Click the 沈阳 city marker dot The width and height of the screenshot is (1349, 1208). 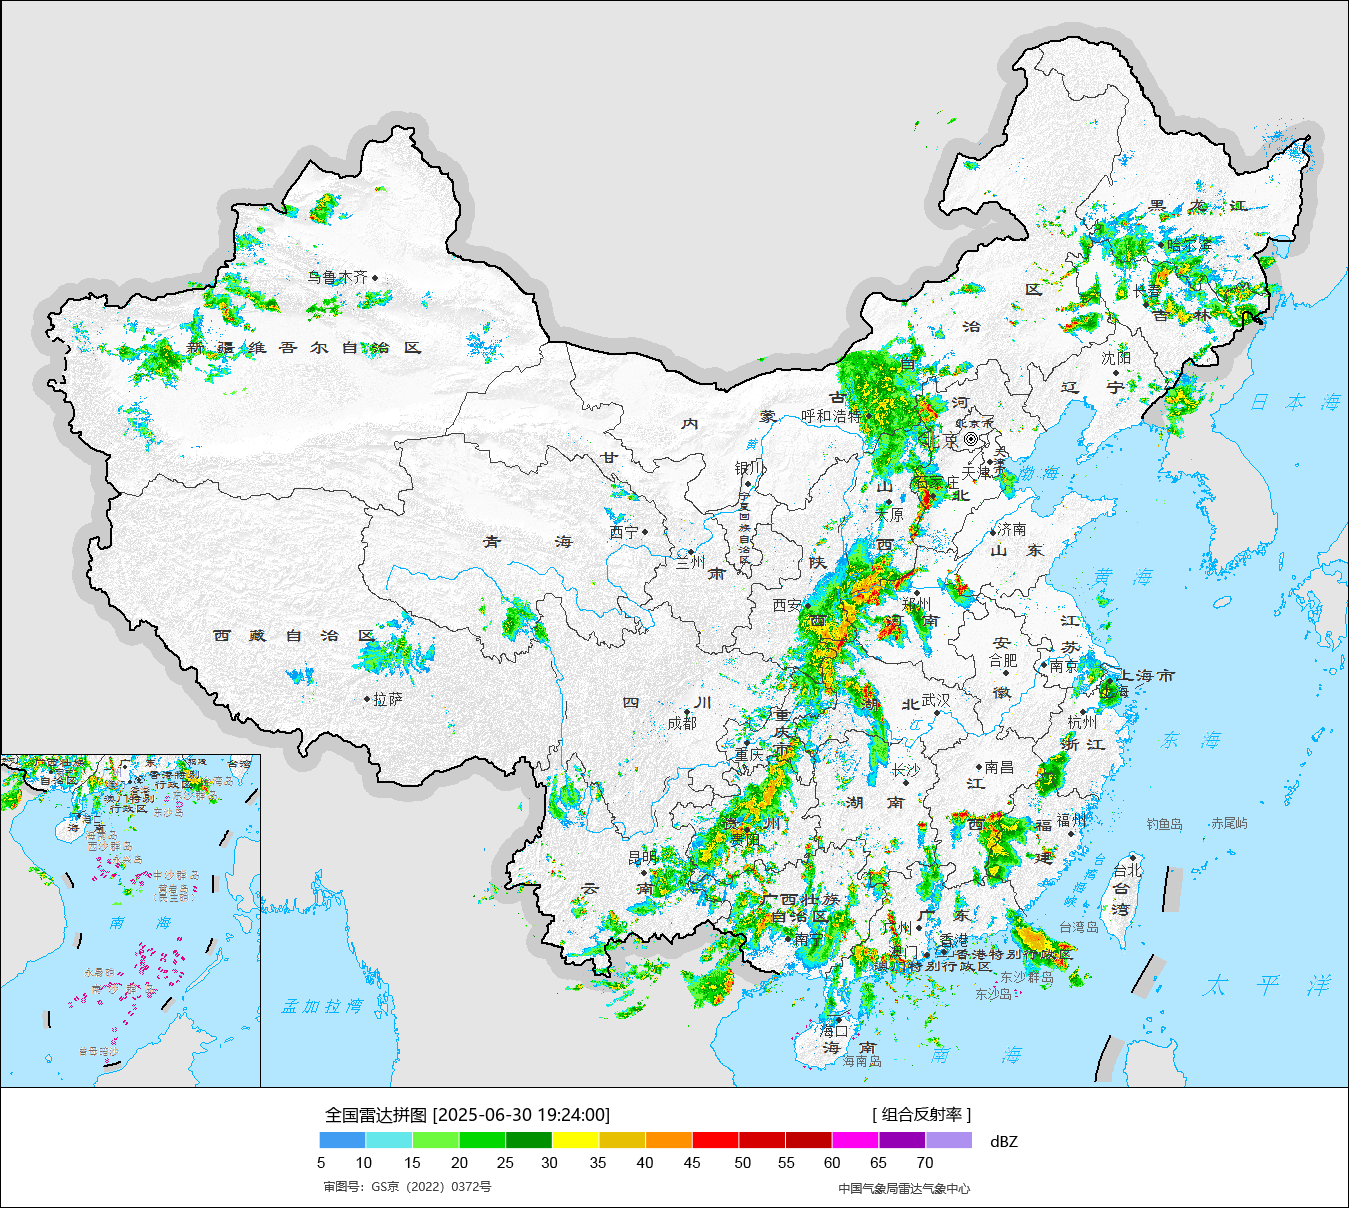tap(1116, 373)
